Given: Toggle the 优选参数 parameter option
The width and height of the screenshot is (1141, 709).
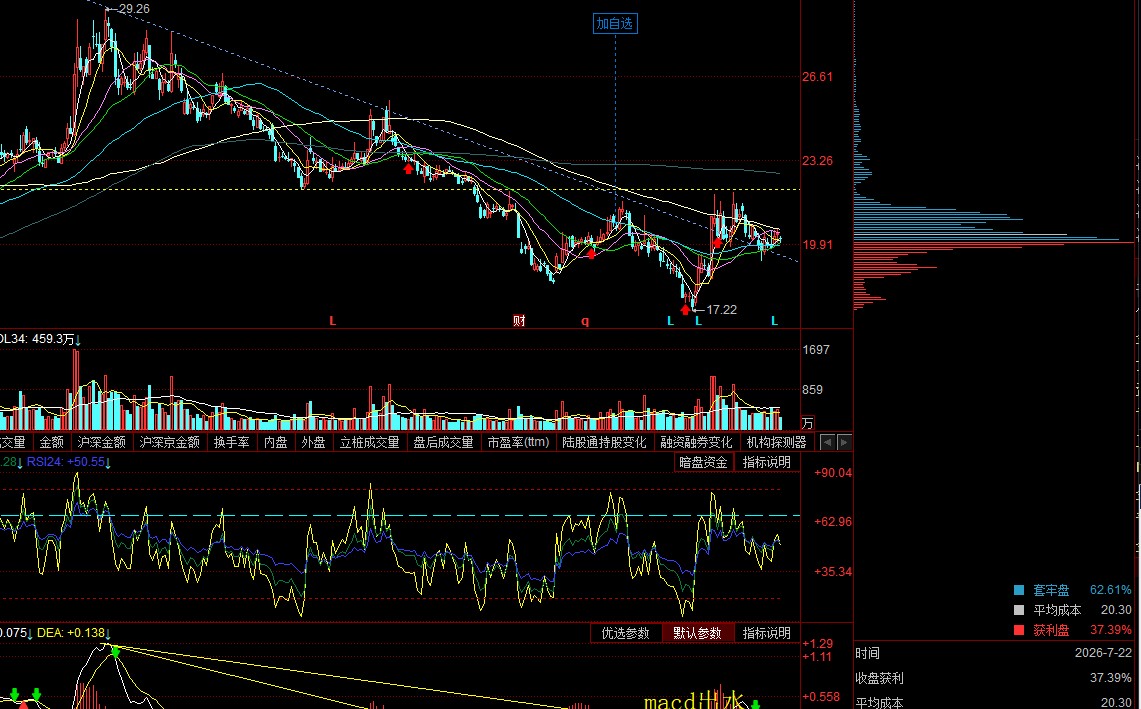Looking at the screenshot, I should 626,633.
